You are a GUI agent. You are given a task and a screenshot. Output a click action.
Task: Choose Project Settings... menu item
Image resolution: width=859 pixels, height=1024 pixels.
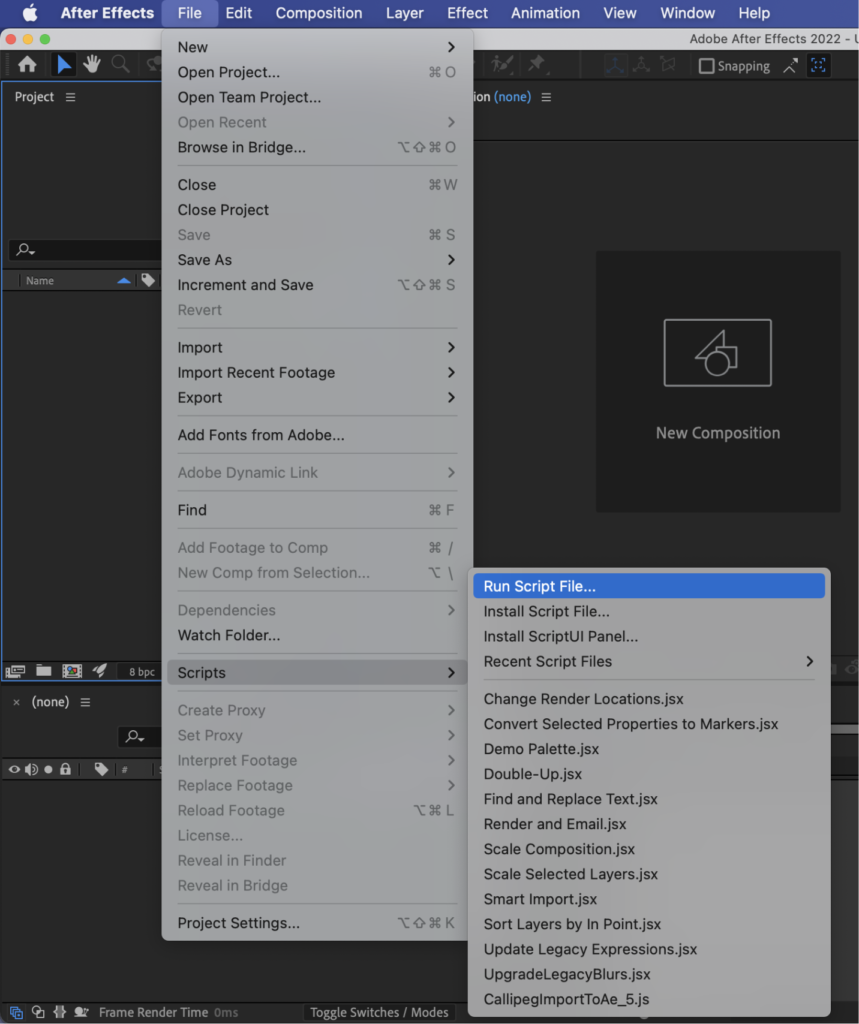[x=317, y=923]
